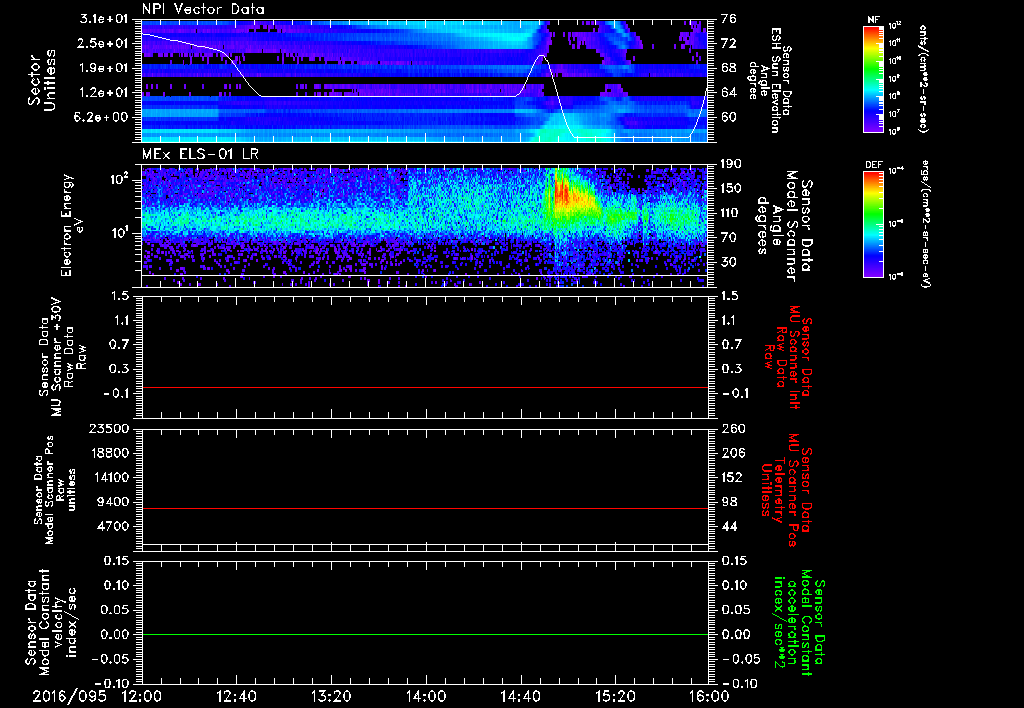The width and height of the screenshot is (1024, 708).
Task: Click the 'DEF' label above the color bar
Action: tap(873, 165)
